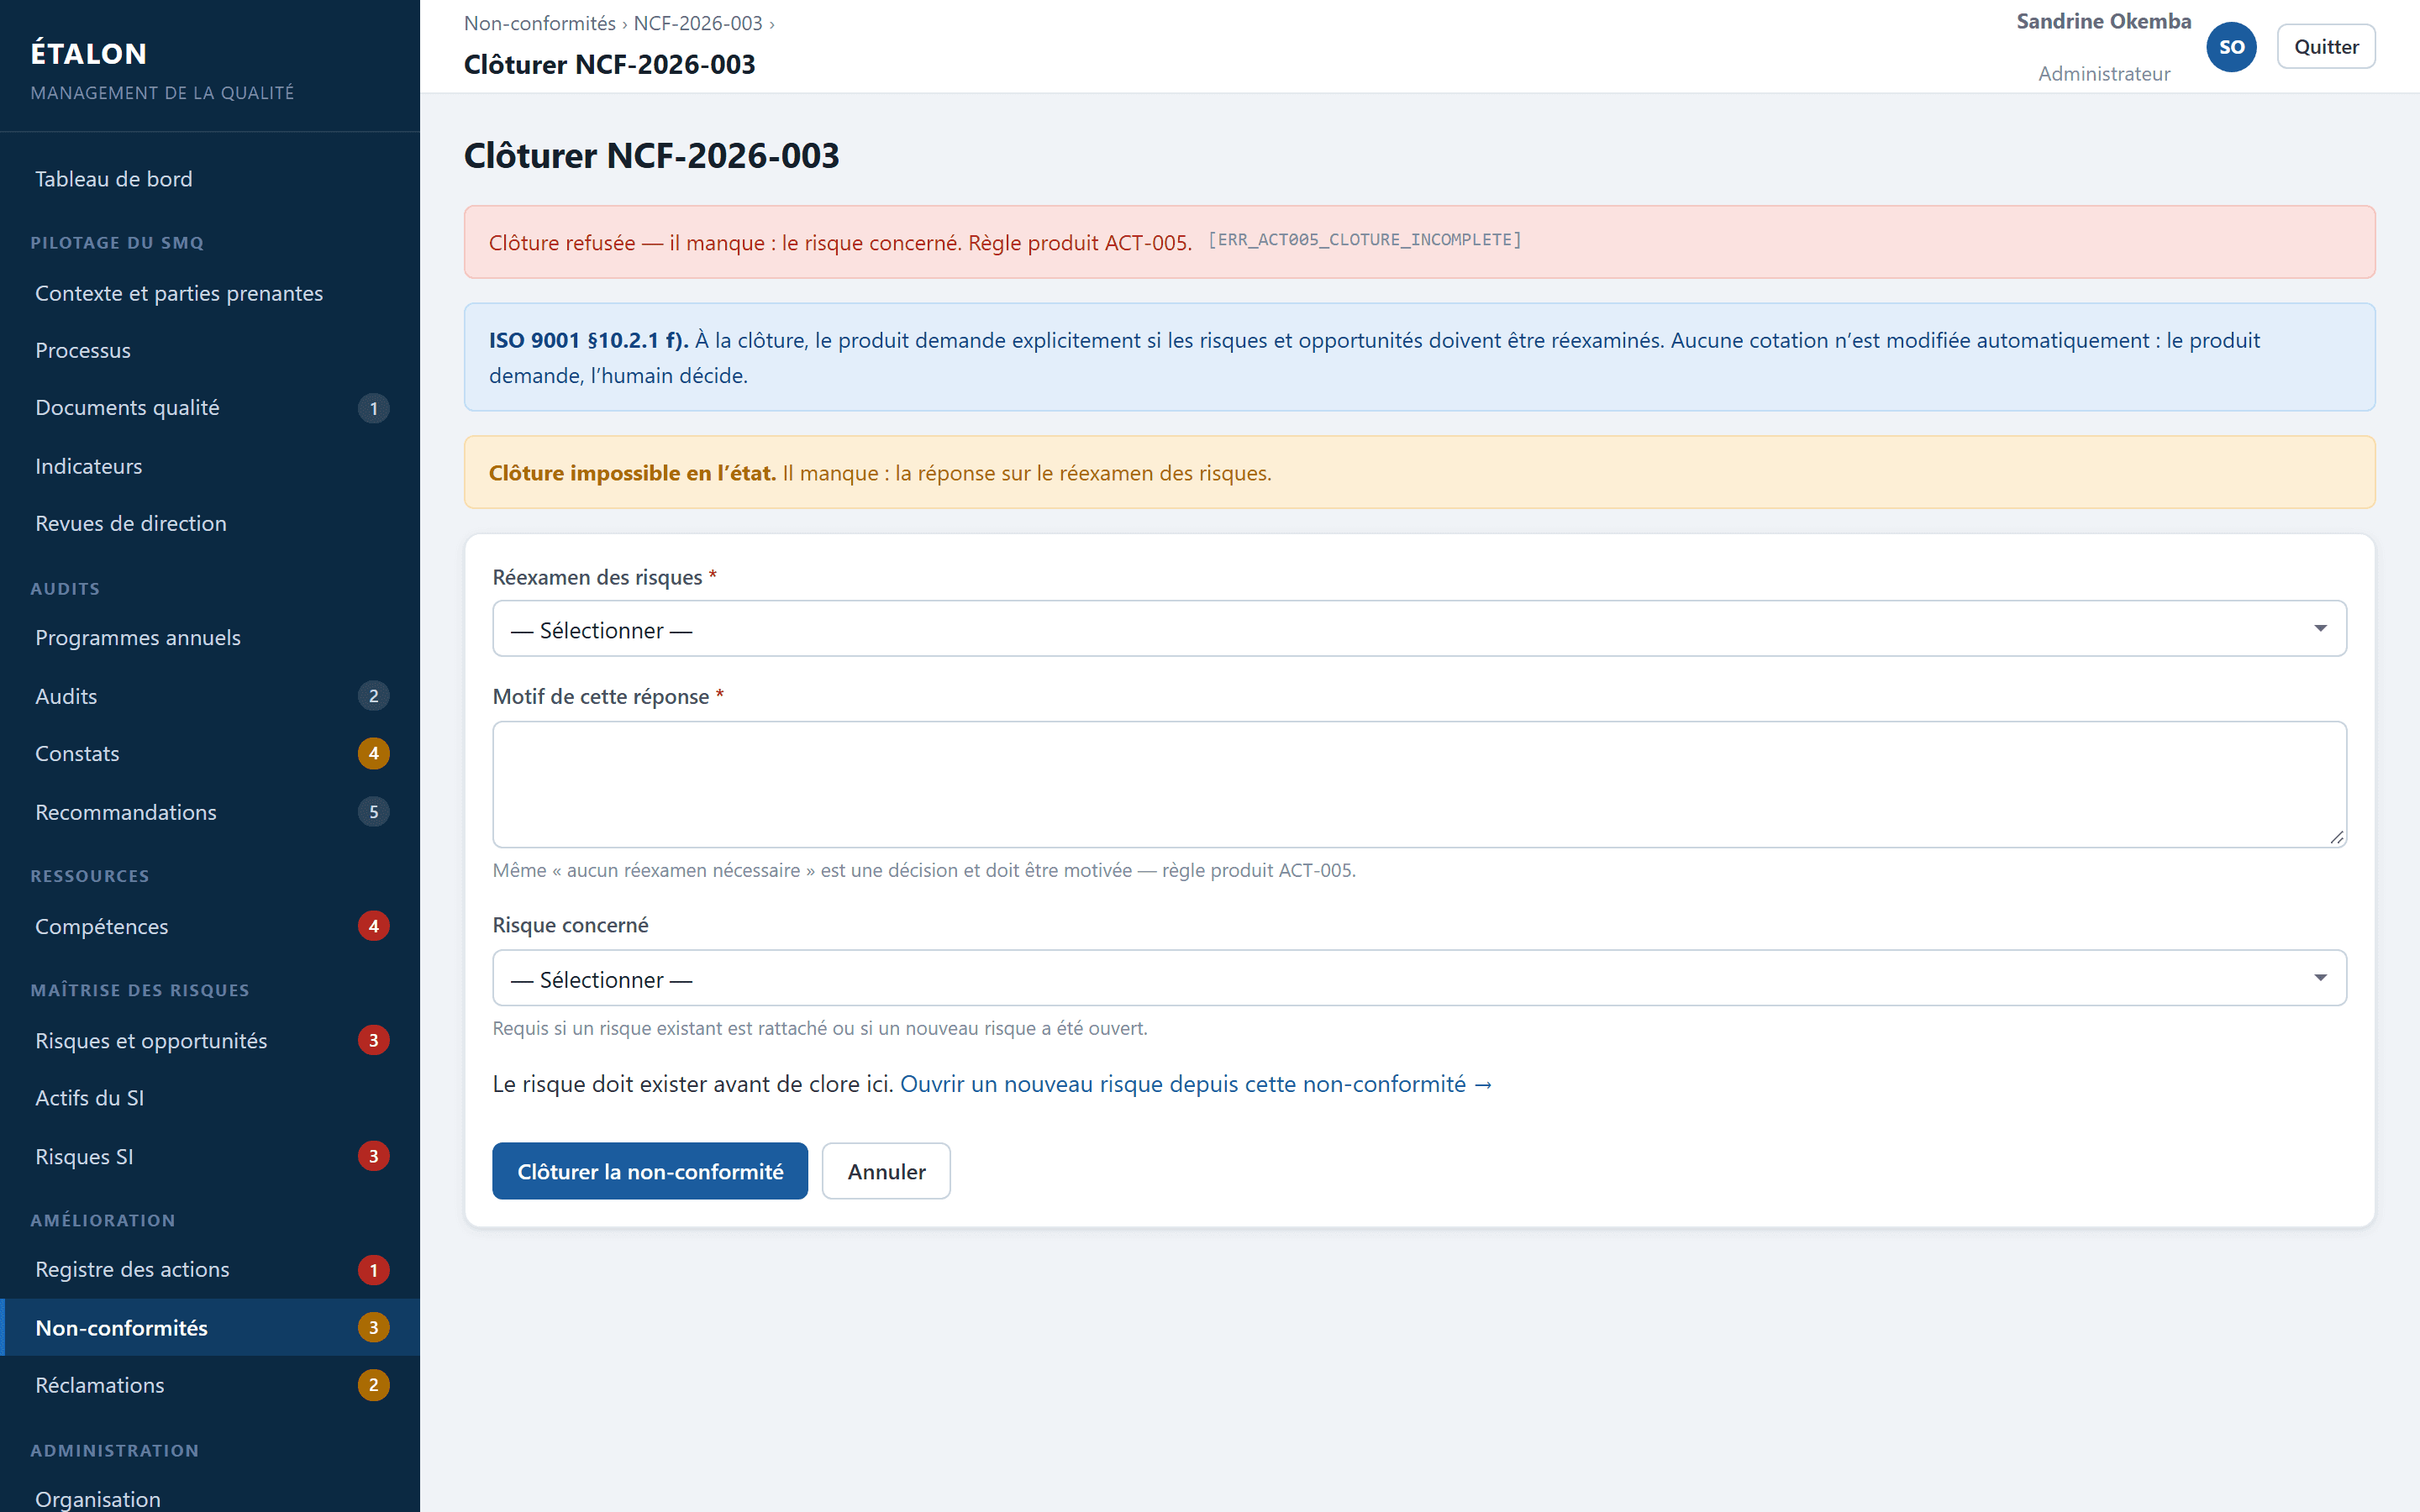The height and width of the screenshot is (1512, 2420).
Task: Click the Annuler button
Action: tap(886, 1171)
